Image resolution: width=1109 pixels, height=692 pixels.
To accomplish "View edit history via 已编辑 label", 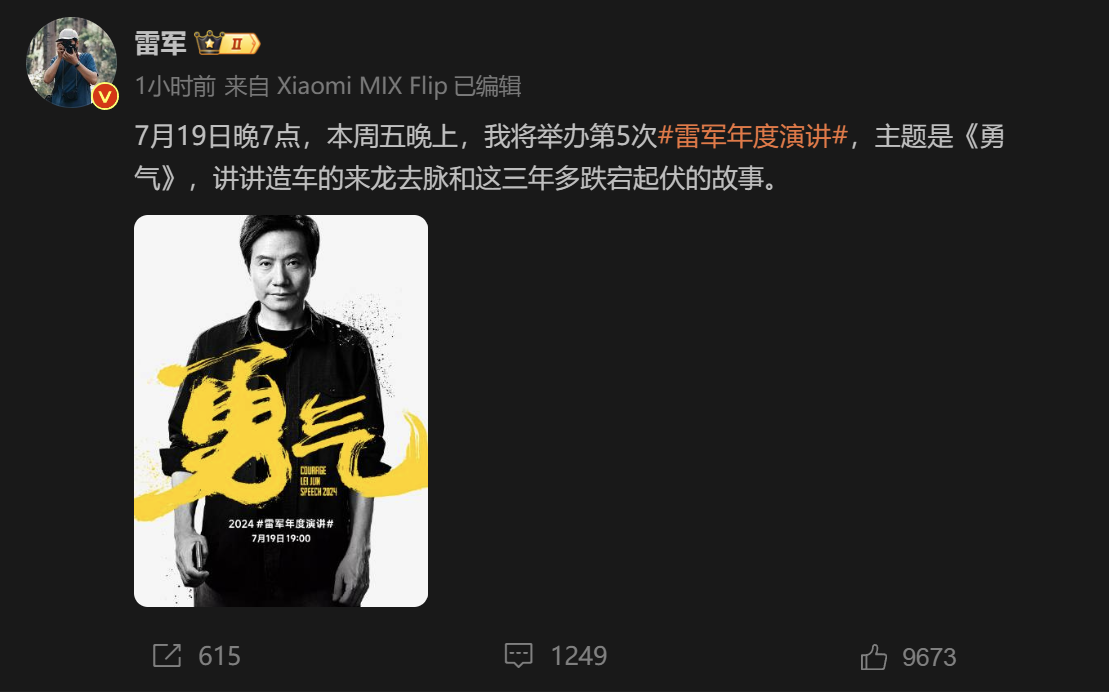I will pyautogui.click(x=487, y=86).
